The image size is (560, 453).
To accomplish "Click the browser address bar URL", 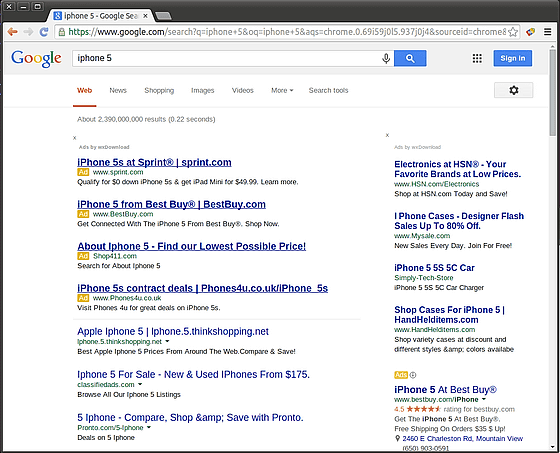I will pyautogui.click(x=287, y=32).
